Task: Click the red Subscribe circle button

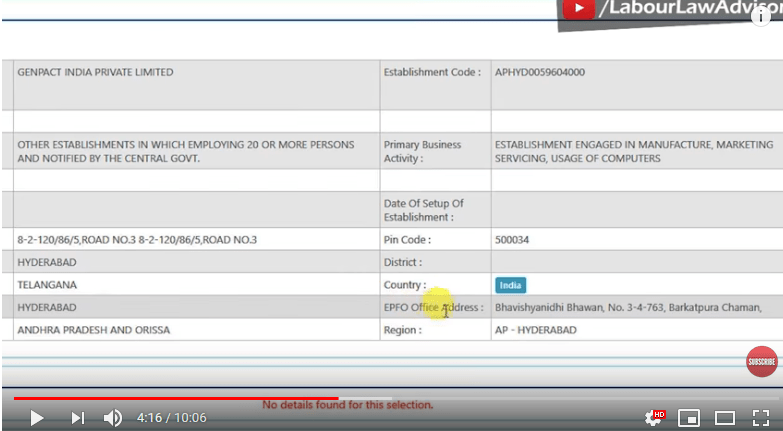Action: pos(762,362)
